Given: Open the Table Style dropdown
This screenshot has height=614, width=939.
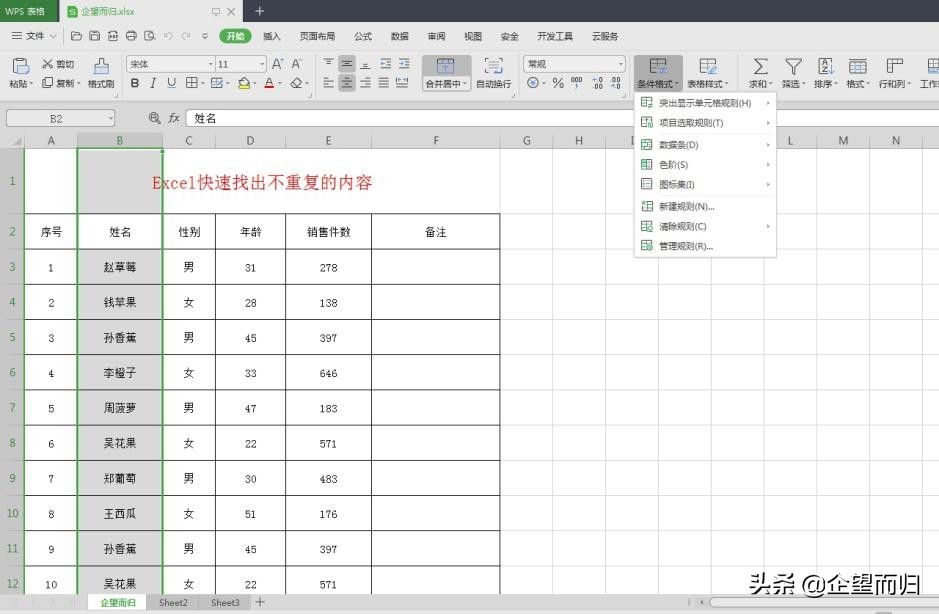Looking at the screenshot, I should coord(708,73).
